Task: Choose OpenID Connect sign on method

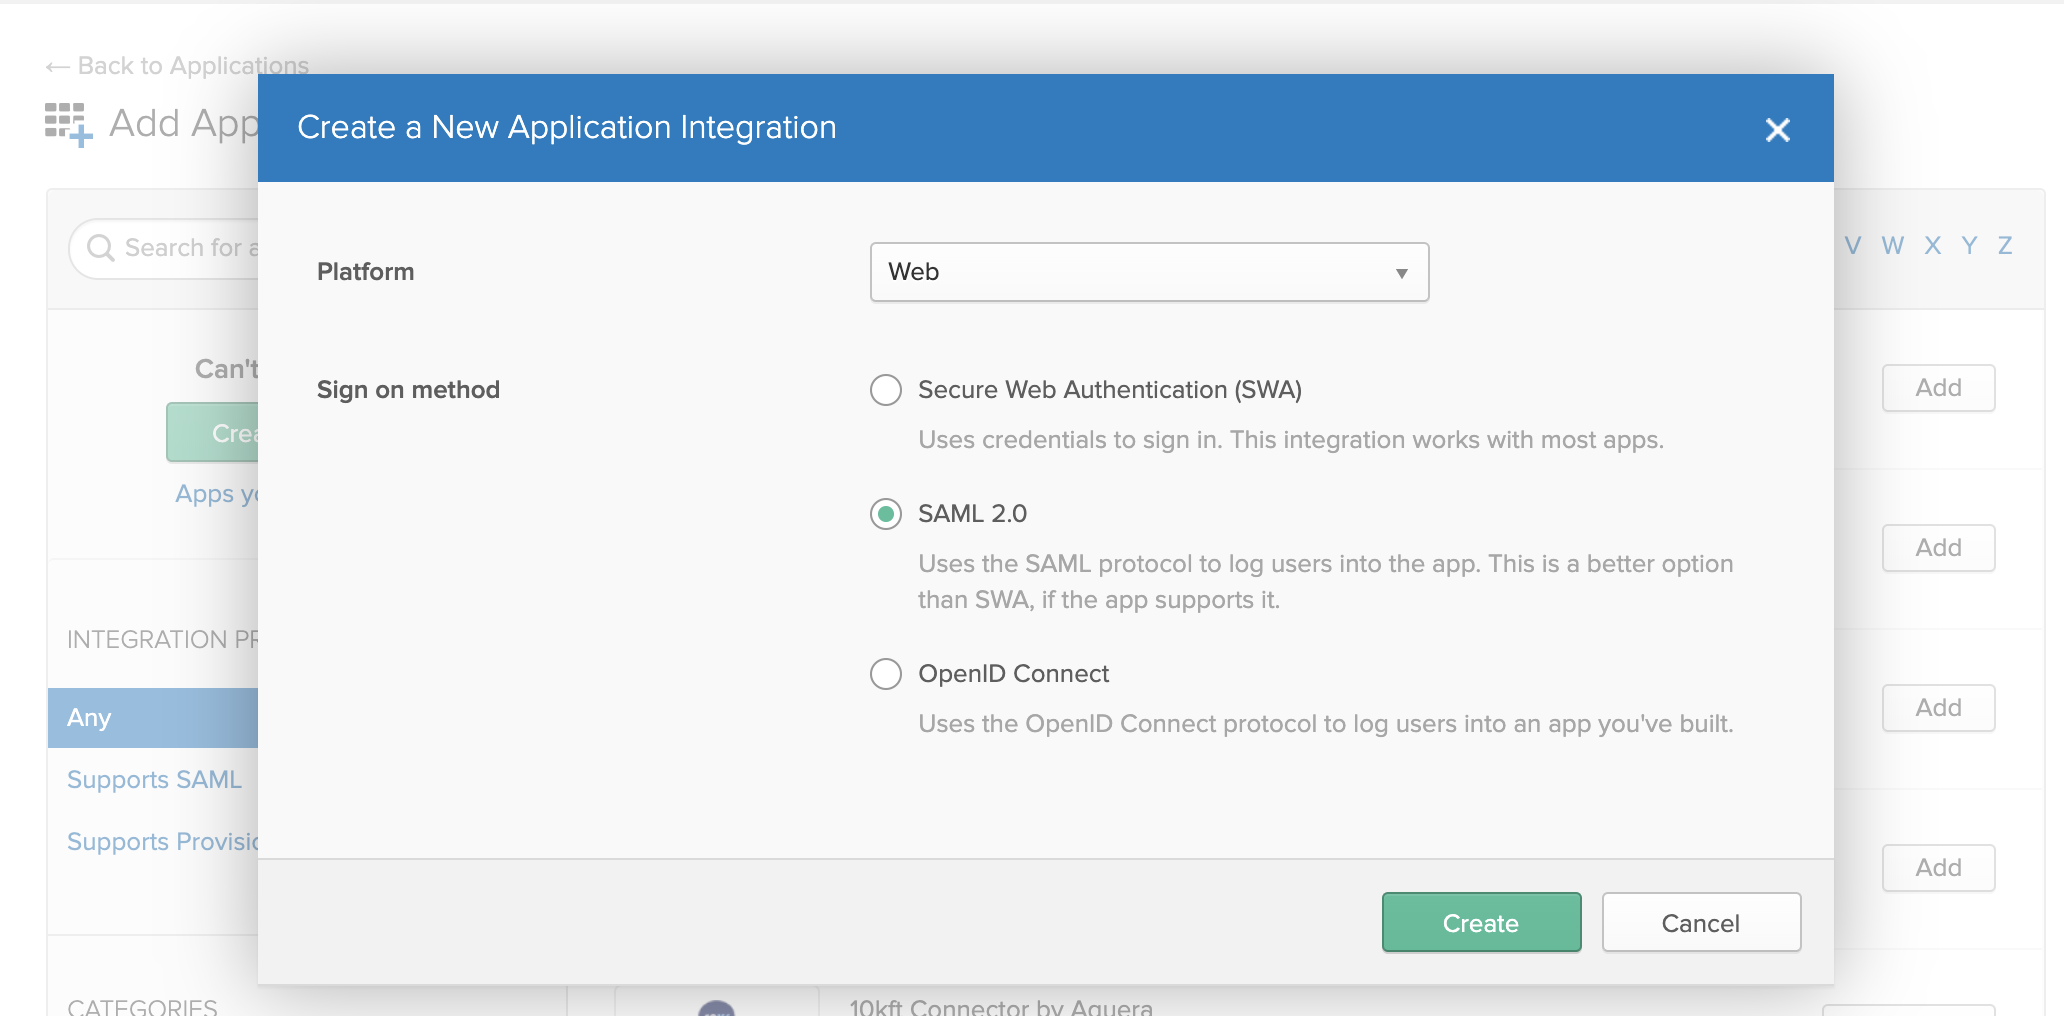Action: point(886,674)
